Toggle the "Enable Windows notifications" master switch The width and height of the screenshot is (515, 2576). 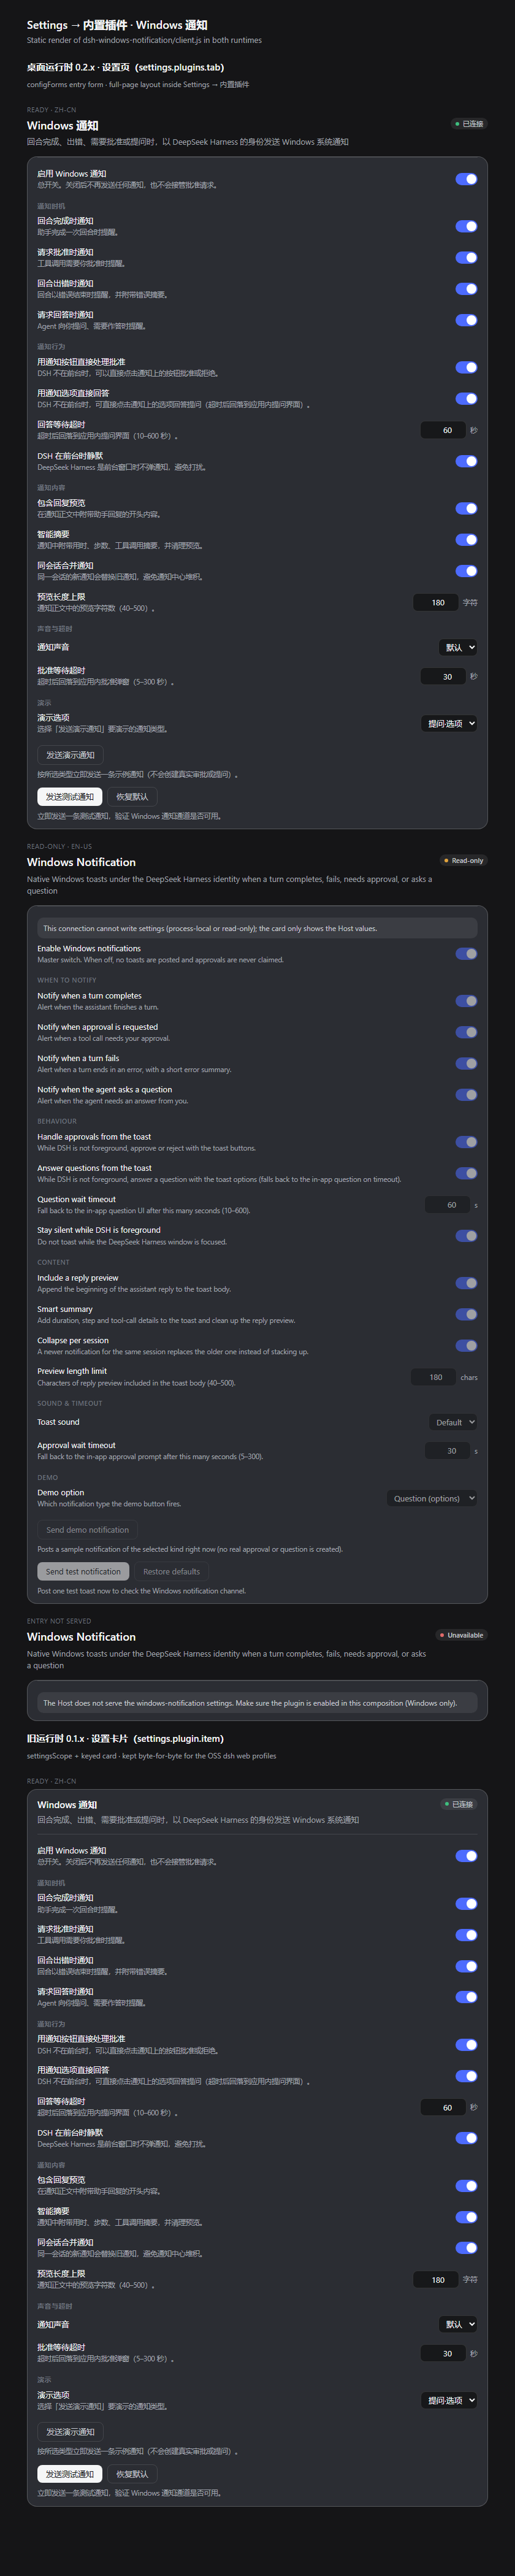[x=466, y=954]
